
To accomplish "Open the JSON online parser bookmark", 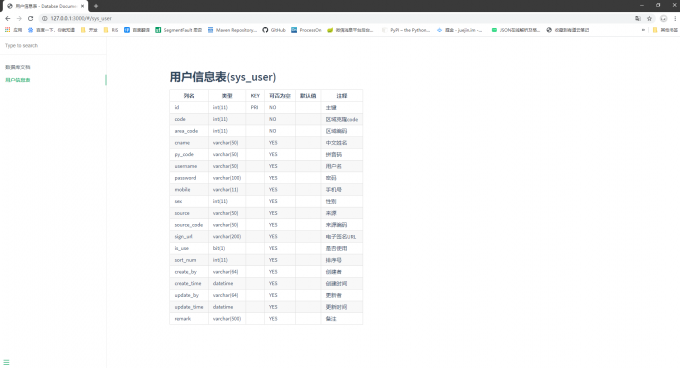I will point(516,30).
